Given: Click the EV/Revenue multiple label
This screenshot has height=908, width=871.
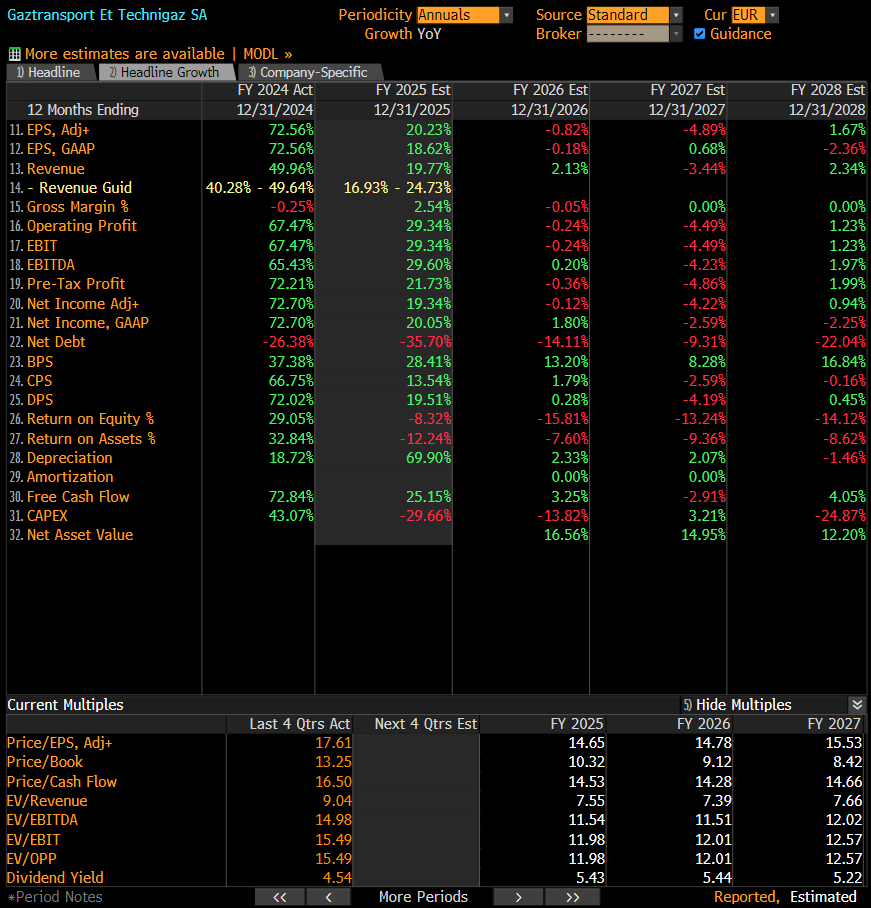Looking at the screenshot, I should (47, 801).
